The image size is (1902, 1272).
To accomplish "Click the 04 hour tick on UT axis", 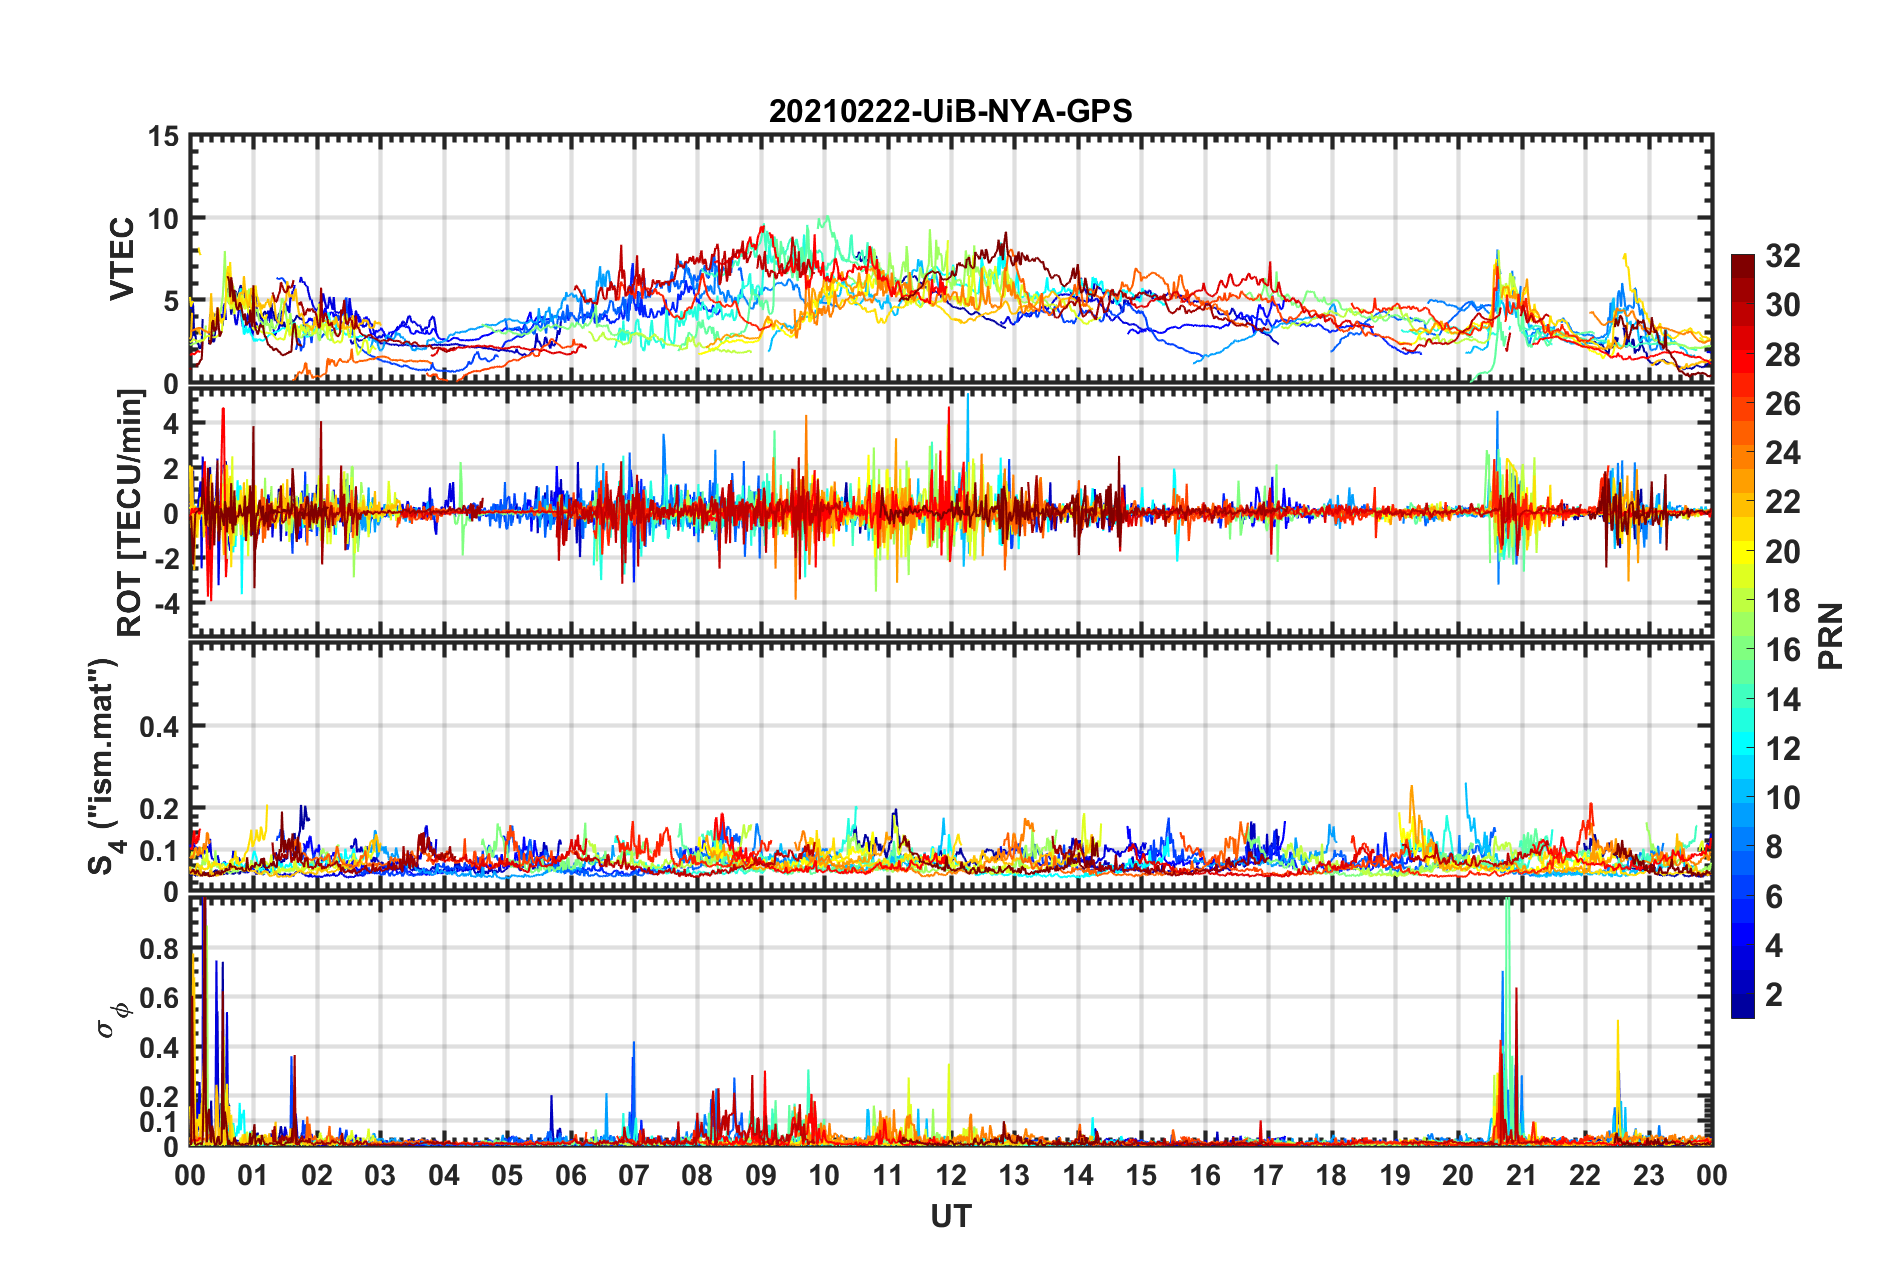I will tap(444, 1175).
